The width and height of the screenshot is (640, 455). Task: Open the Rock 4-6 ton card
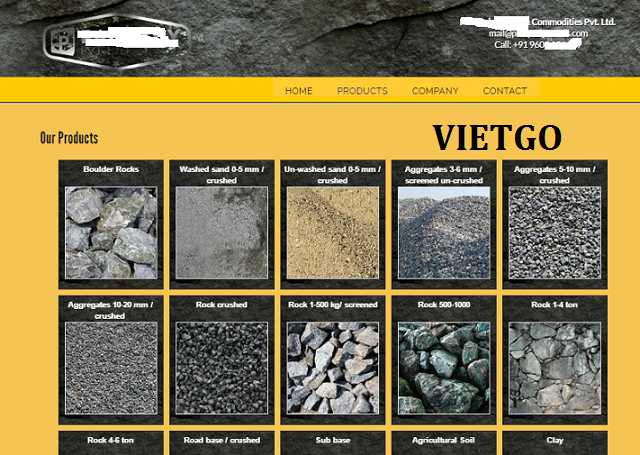[x=111, y=443]
